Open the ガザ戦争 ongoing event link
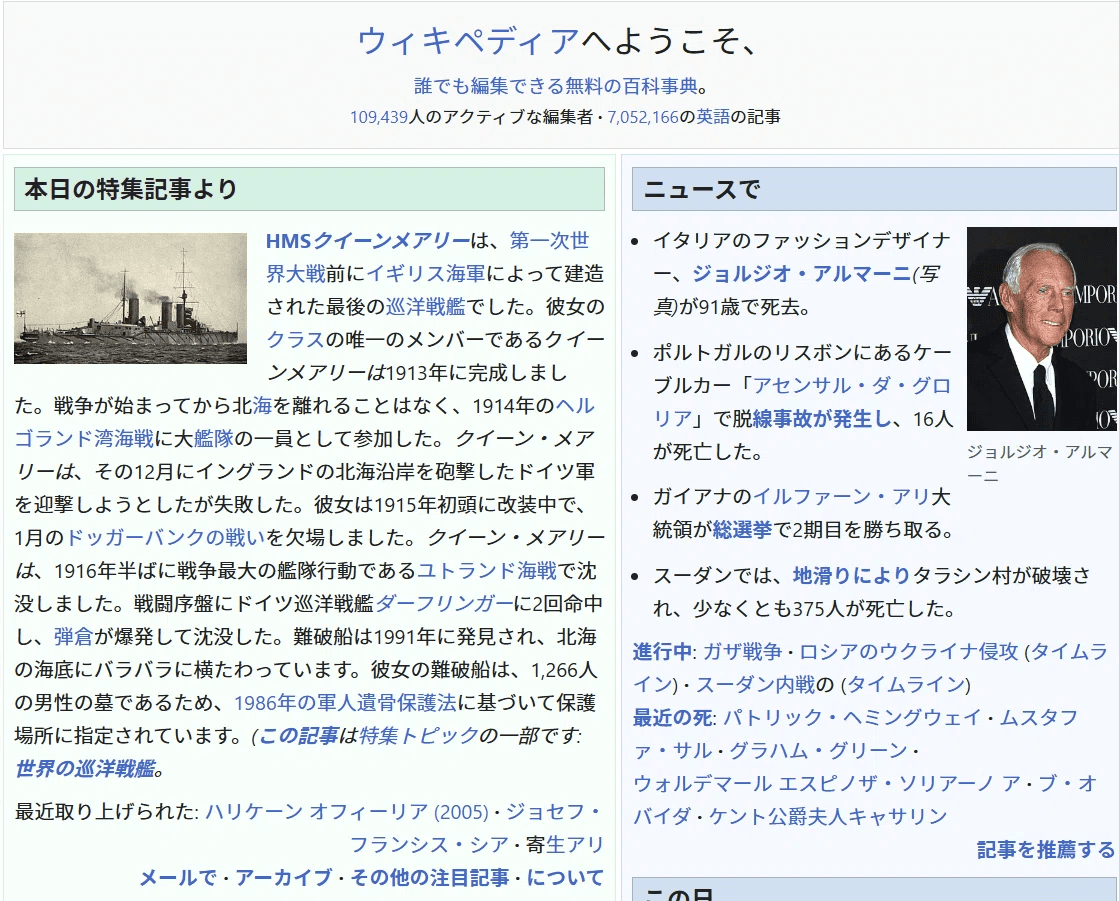 (x=742, y=652)
